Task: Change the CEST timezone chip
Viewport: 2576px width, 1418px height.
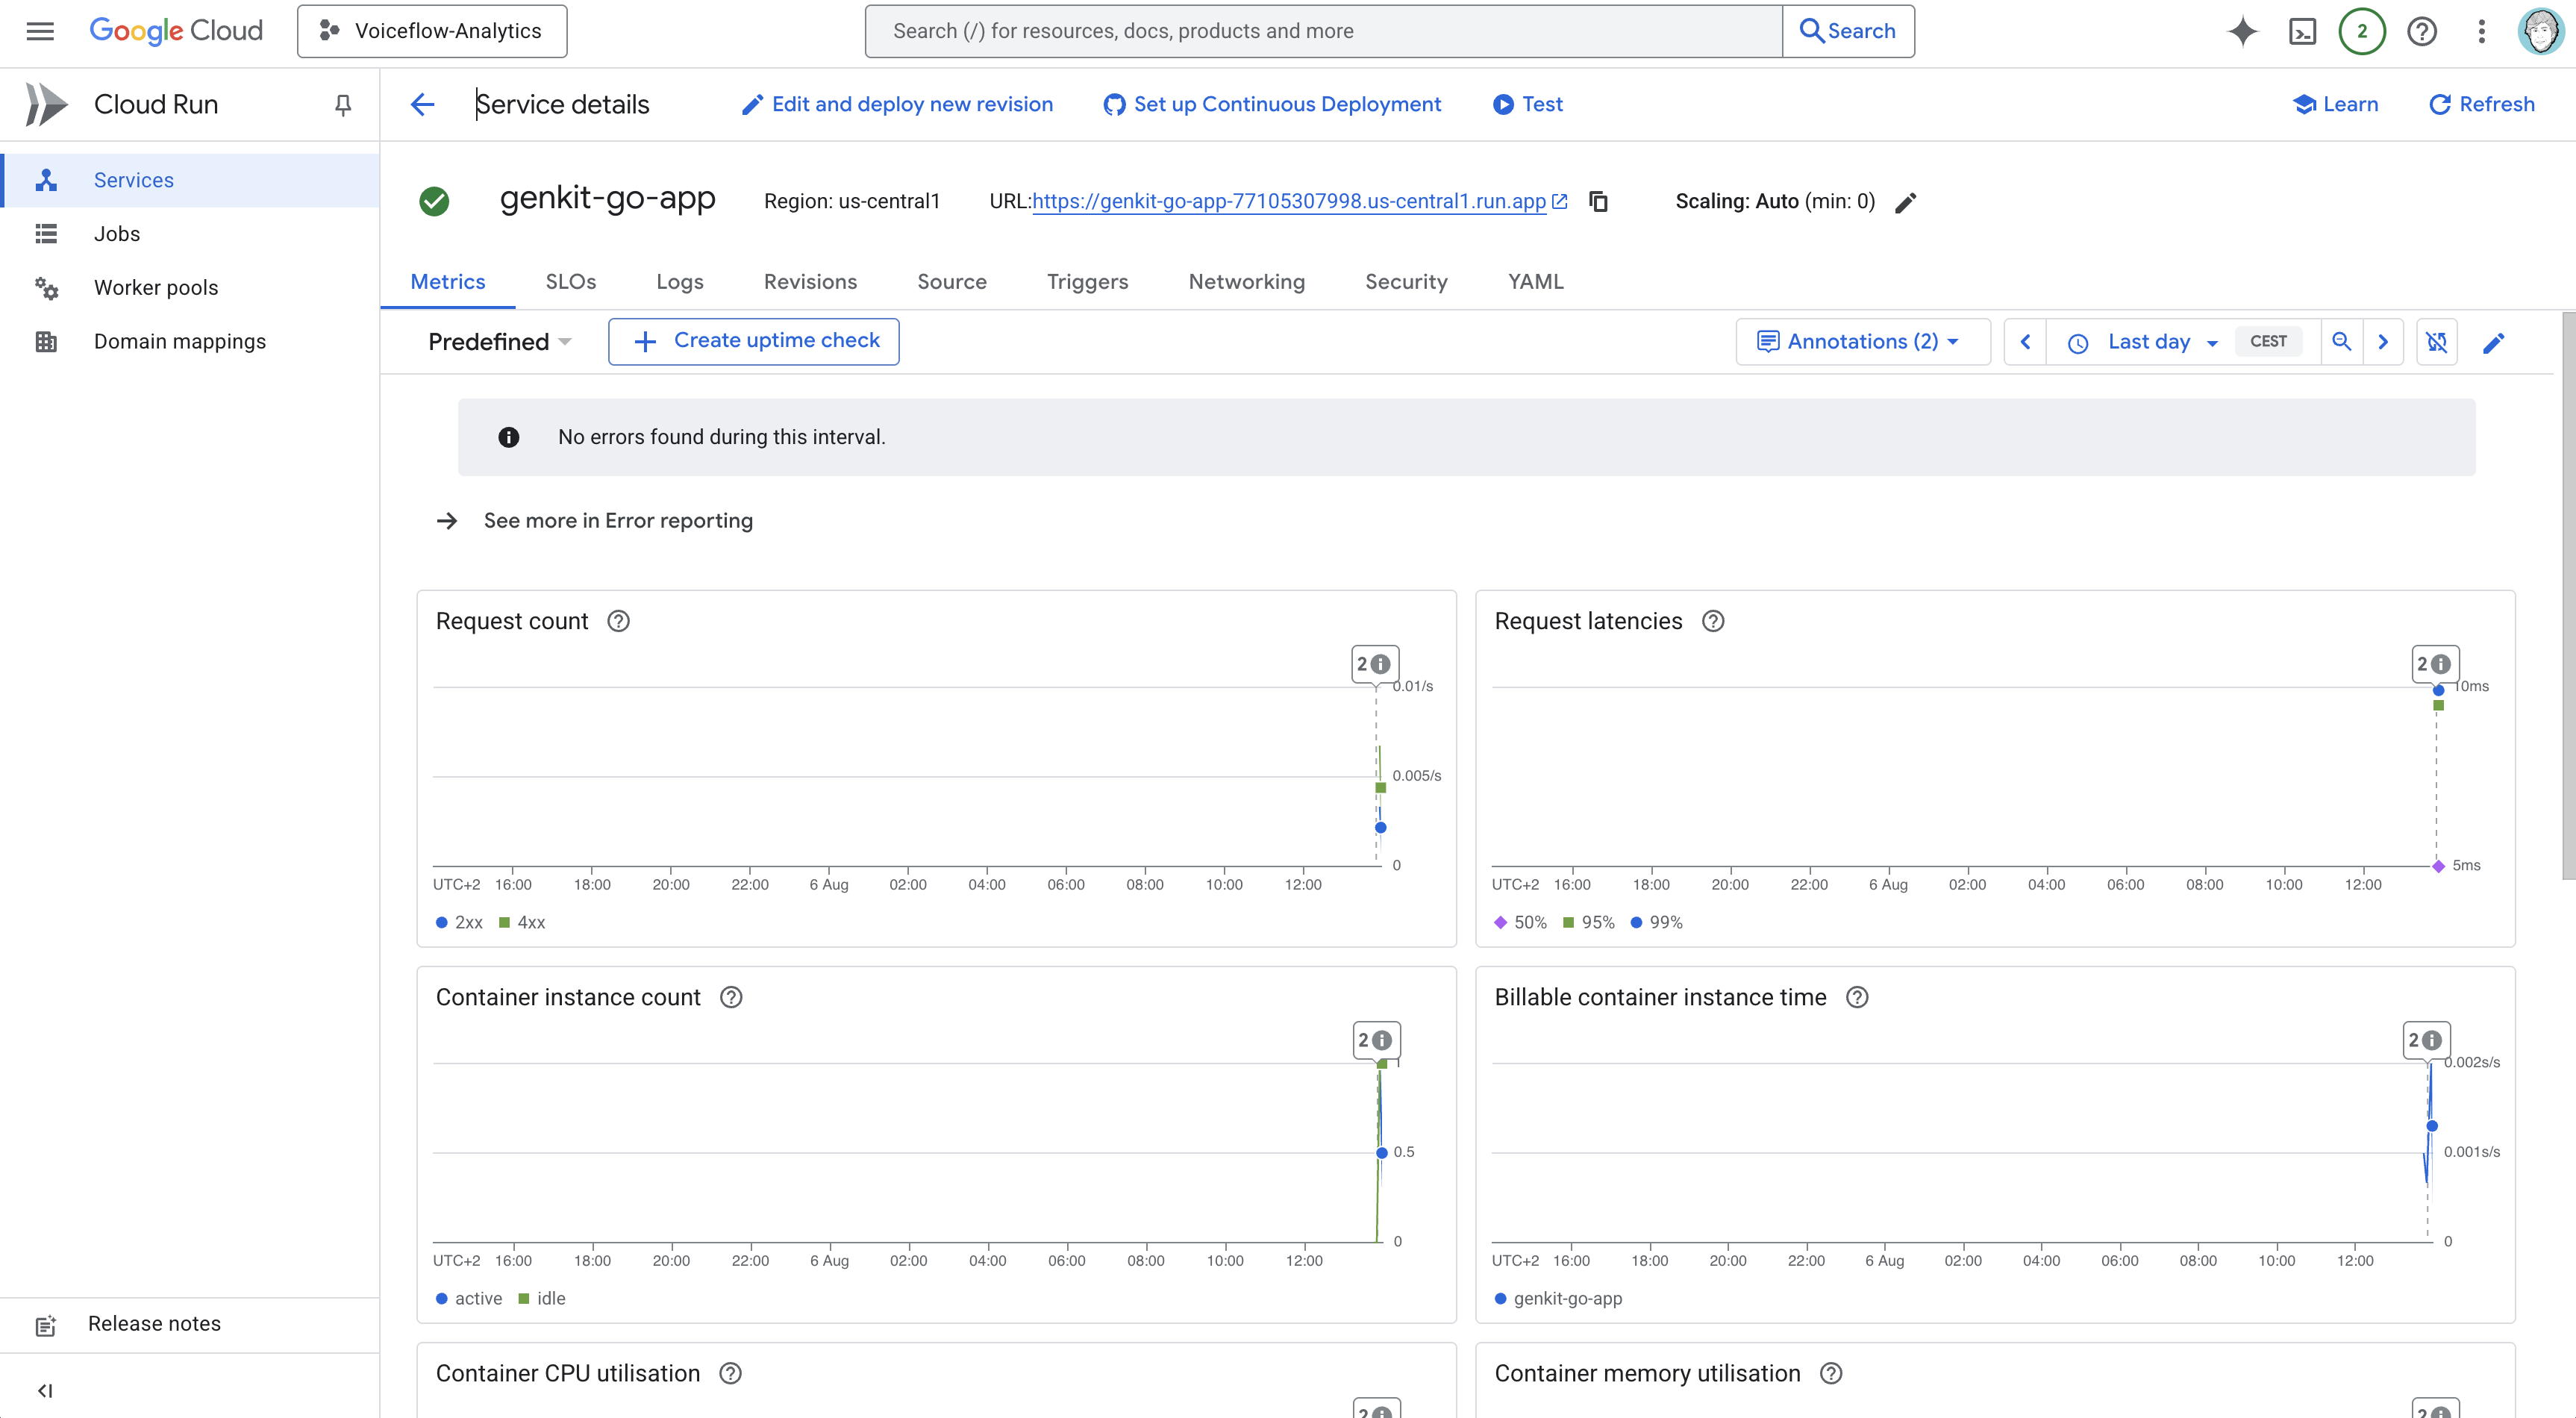Action: [2268, 341]
